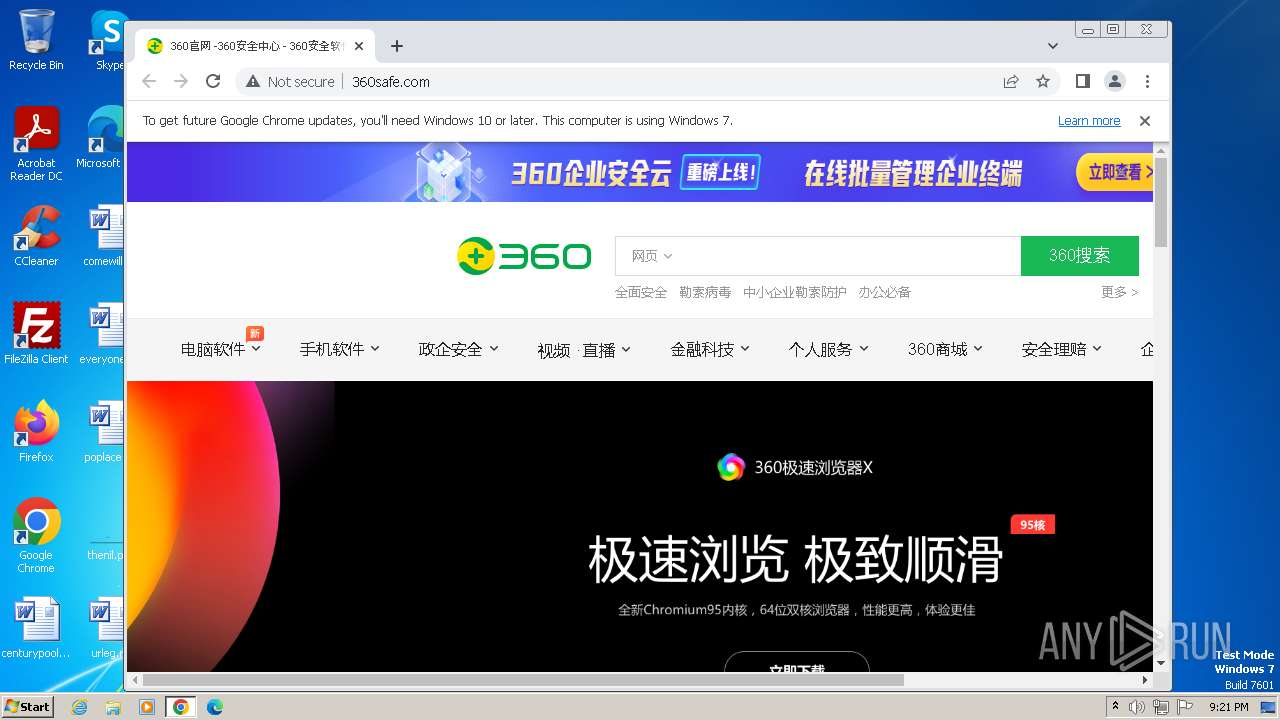This screenshot has height=720, width=1280.
Task: Open the Not secure site info
Action: coord(290,82)
